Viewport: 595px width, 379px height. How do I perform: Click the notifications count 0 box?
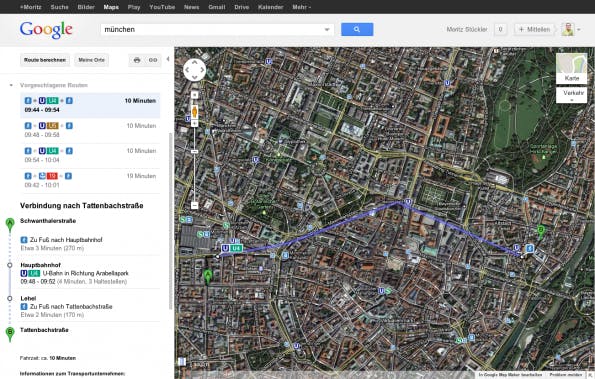click(500, 29)
